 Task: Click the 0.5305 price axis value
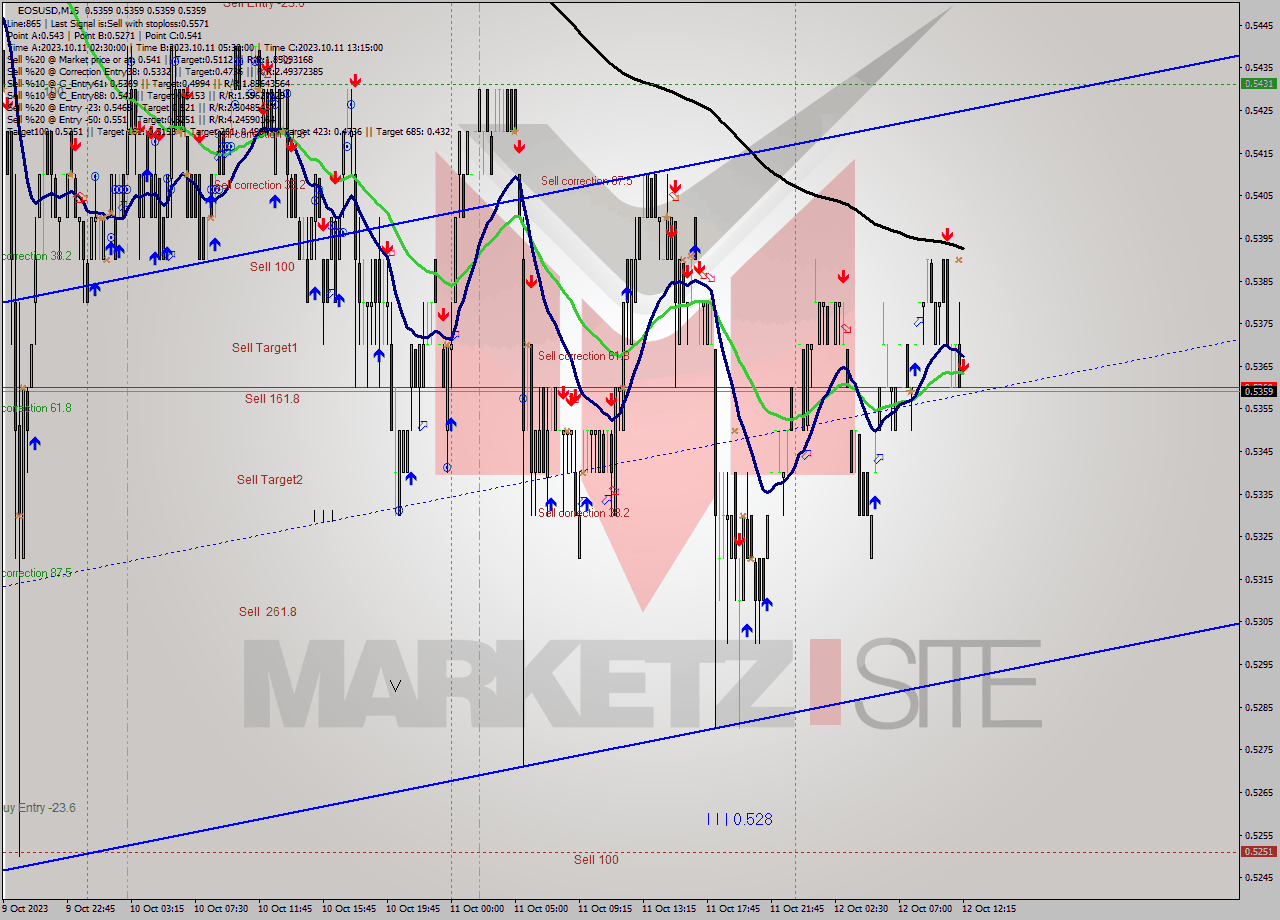tap(1259, 621)
